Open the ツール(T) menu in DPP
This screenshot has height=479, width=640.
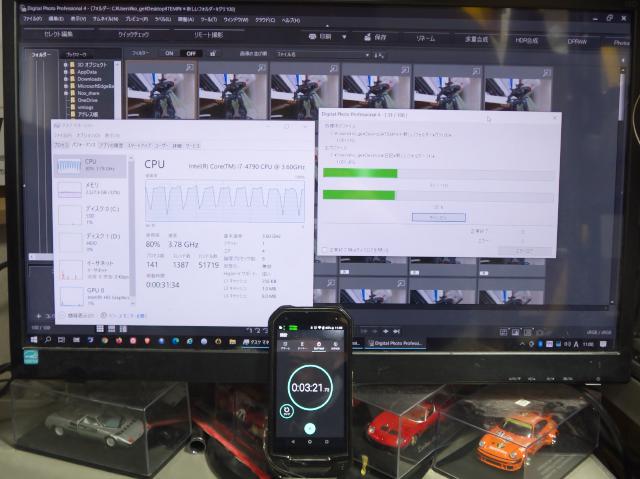point(209,20)
